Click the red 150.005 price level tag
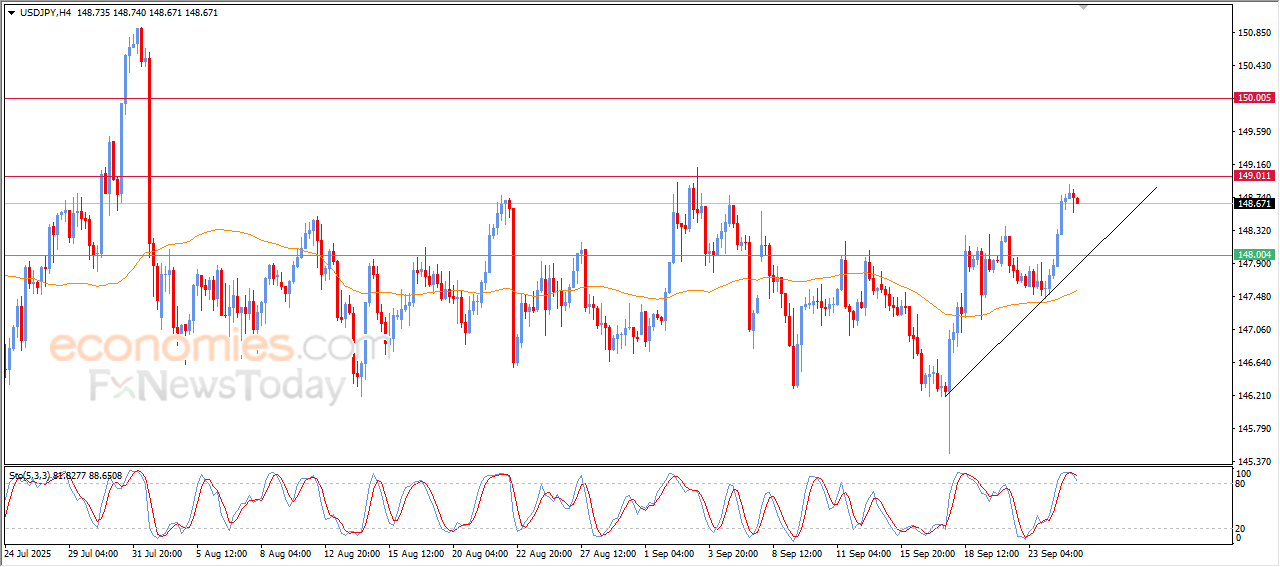The height and width of the screenshot is (567, 1280). (1254, 98)
